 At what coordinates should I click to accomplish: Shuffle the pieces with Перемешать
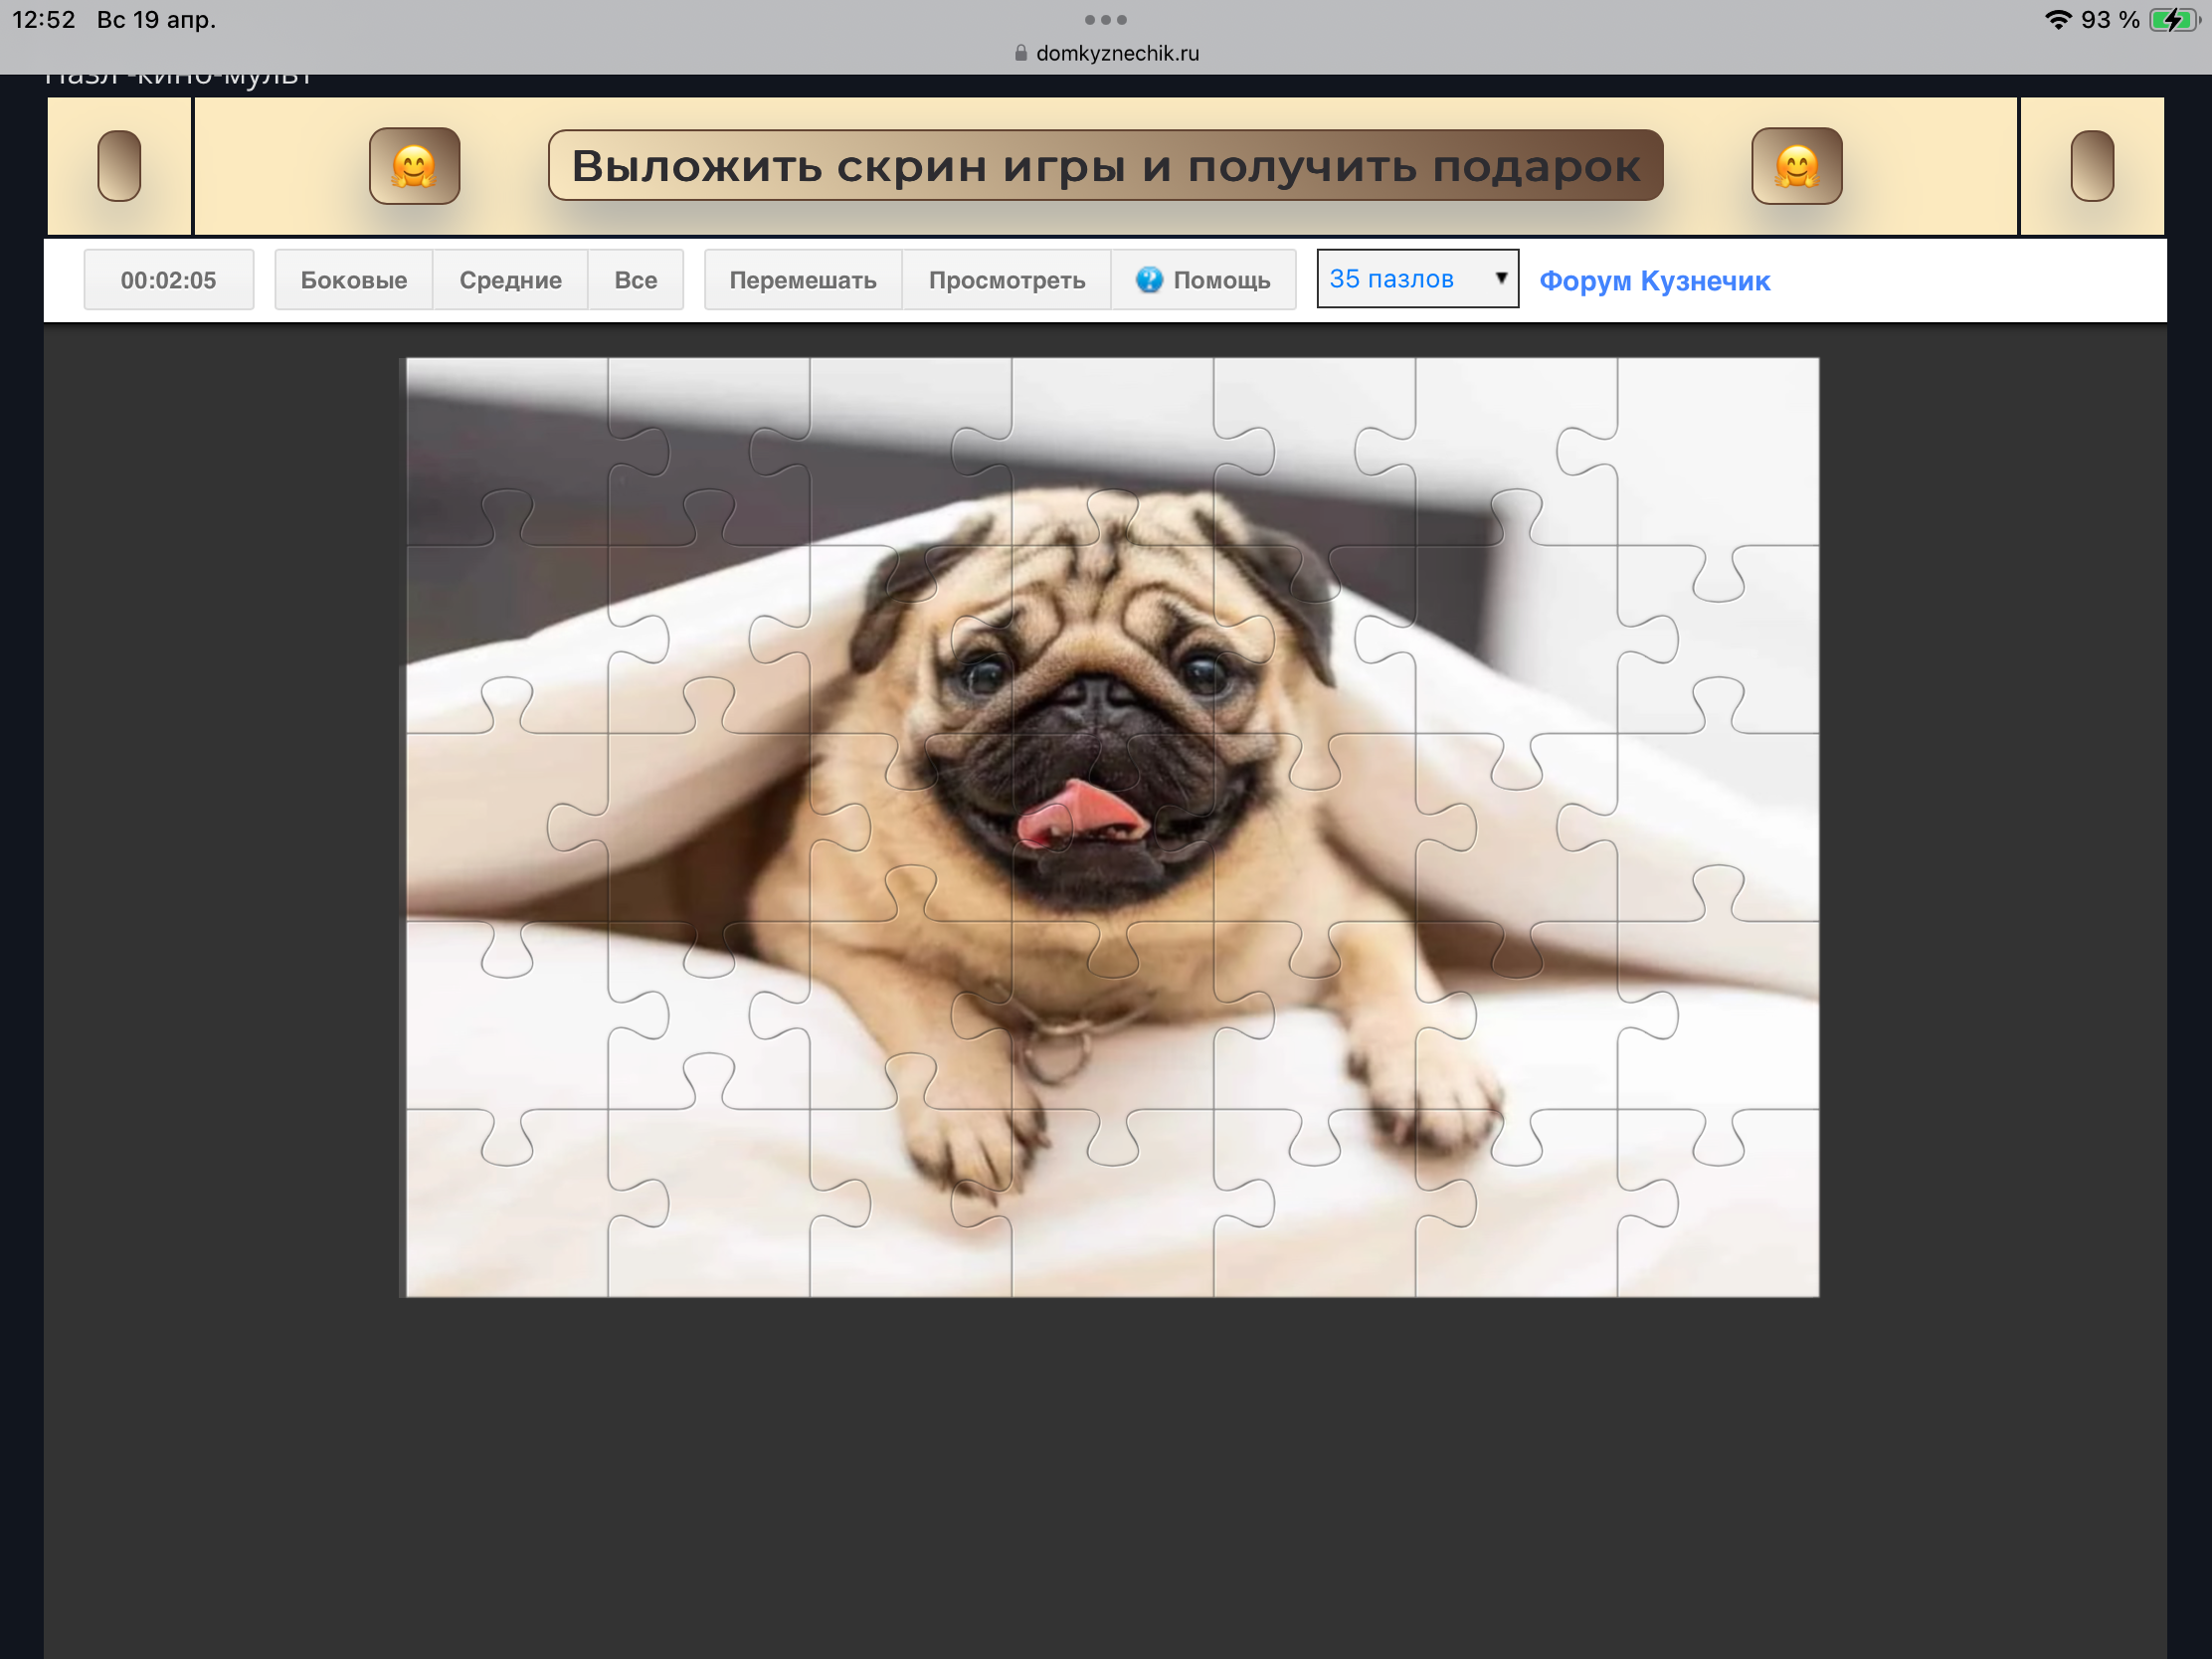point(802,280)
